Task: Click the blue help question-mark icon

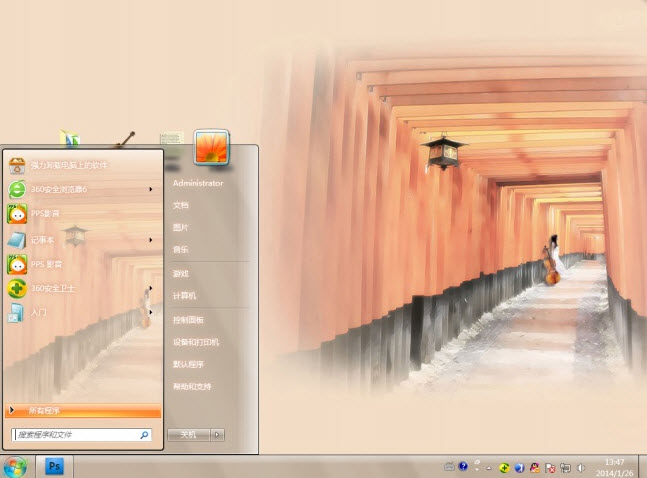Action: point(463,466)
